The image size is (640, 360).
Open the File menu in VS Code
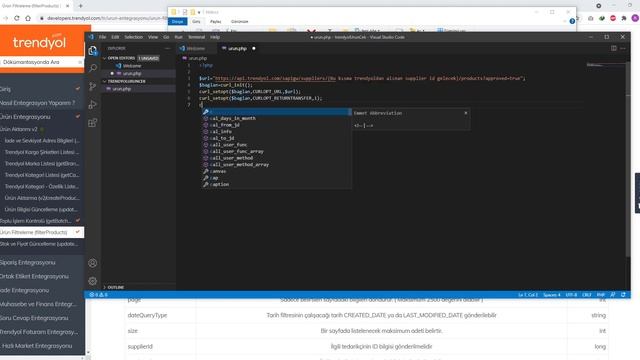(102, 37)
